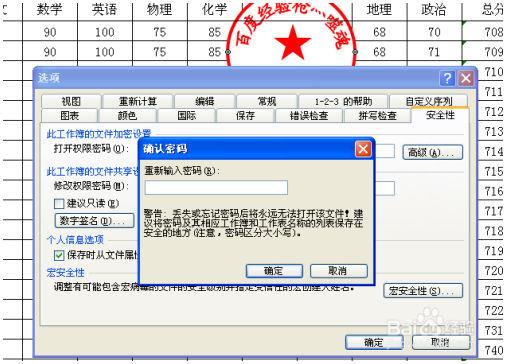Select the cell with total 740

click(491, 350)
